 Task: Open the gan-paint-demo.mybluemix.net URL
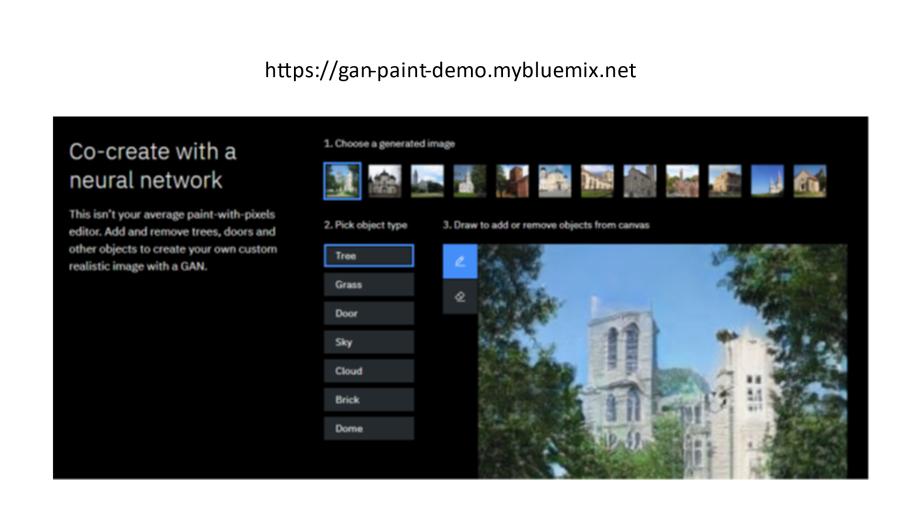[450, 71]
